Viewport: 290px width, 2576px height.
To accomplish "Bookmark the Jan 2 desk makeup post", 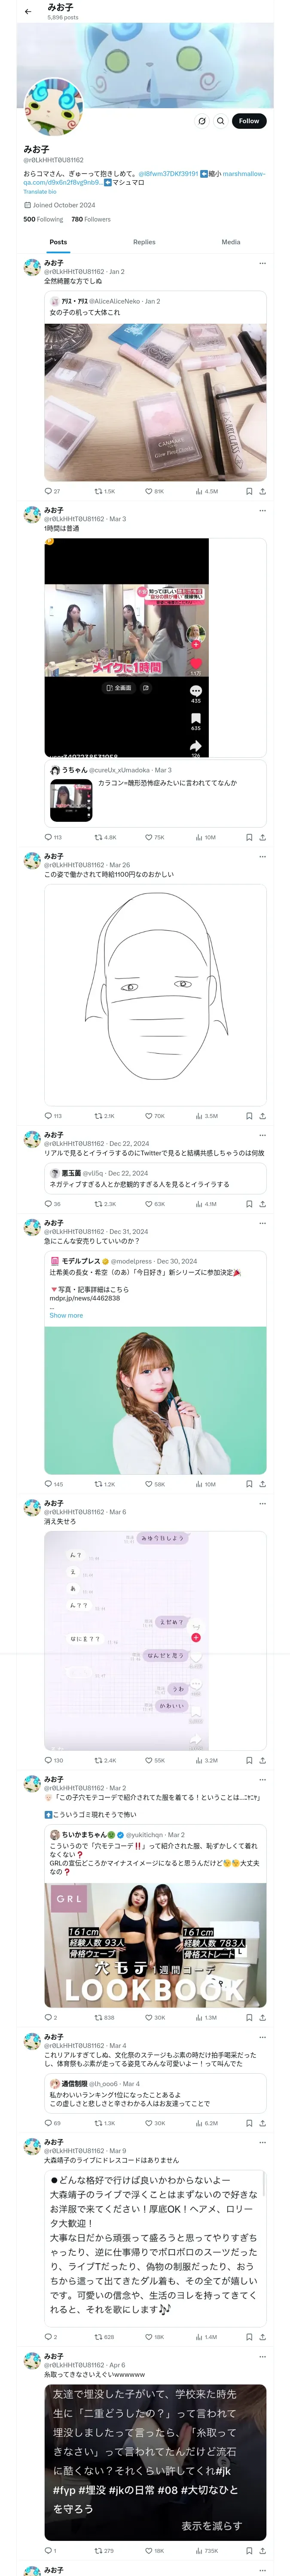I will (249, 491).
